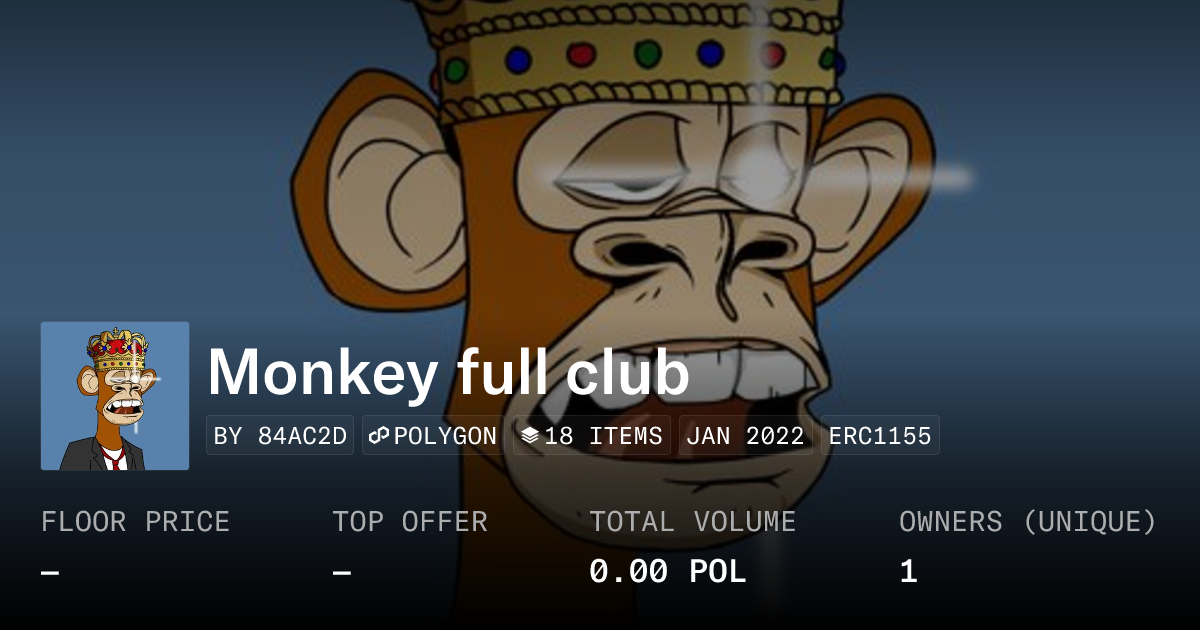Image resolution: width=1200 pixels, height=630 pixels.
Task: Select the 18 ITEMS text
Action: point(603,436)
